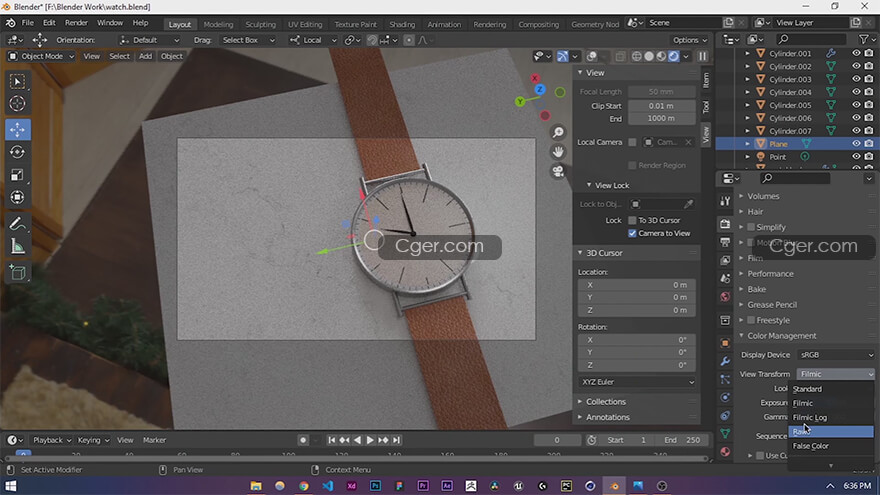Toggle the Local Camera checkbox
This screenshot has height=495, width=880.
coord(632,143)
